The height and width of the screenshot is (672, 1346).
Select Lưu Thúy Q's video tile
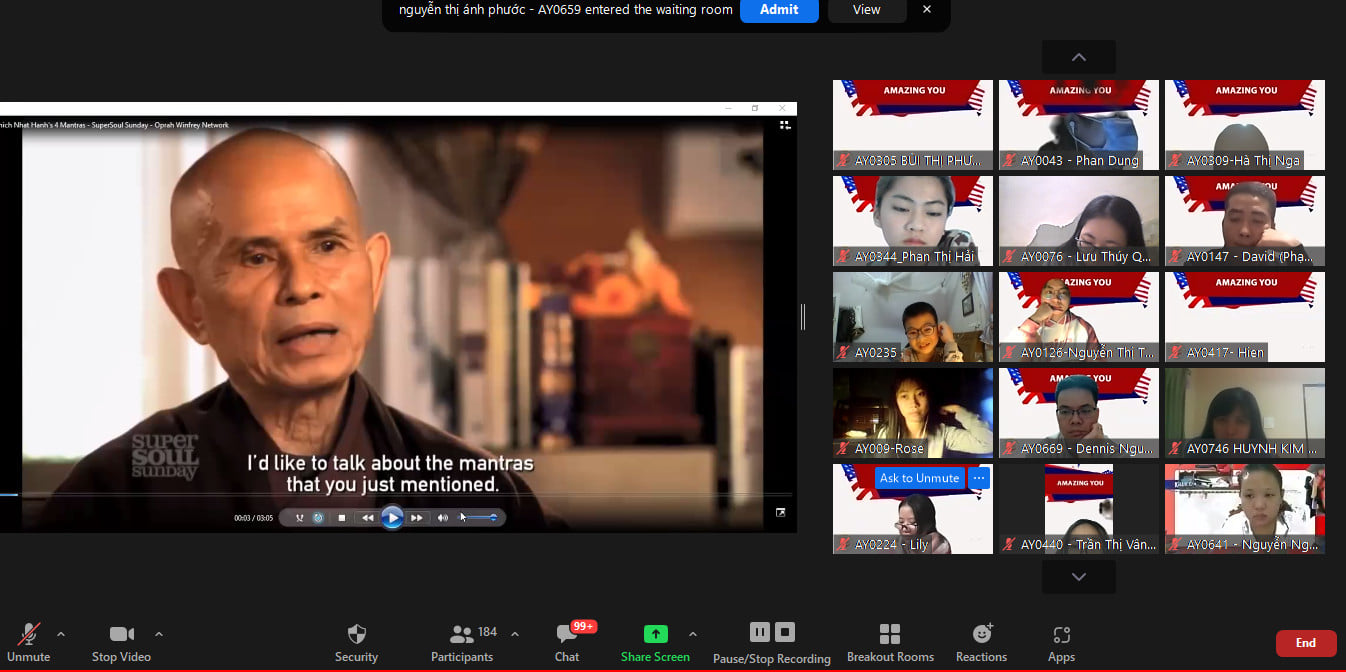click(x=1079, y=221)
